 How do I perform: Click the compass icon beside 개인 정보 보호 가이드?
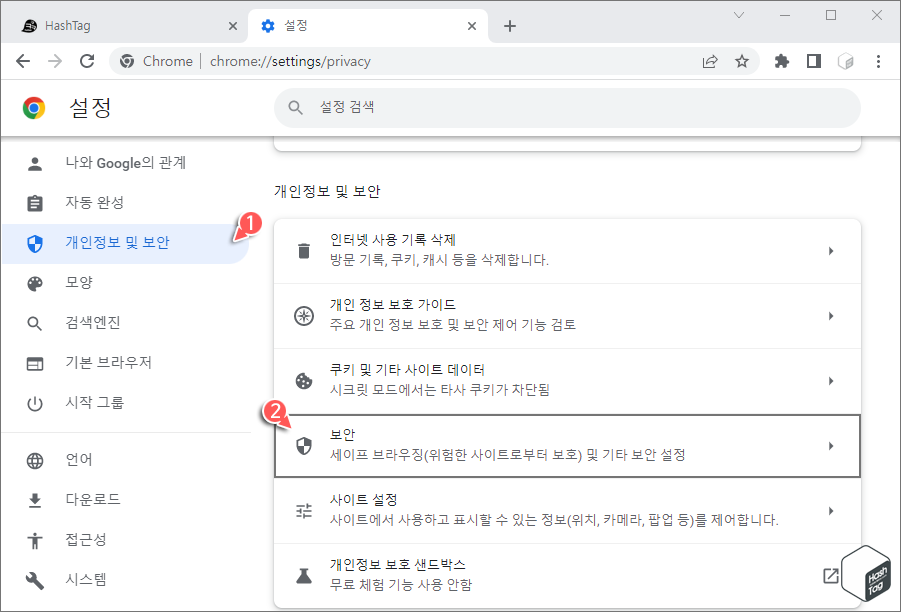304,315
